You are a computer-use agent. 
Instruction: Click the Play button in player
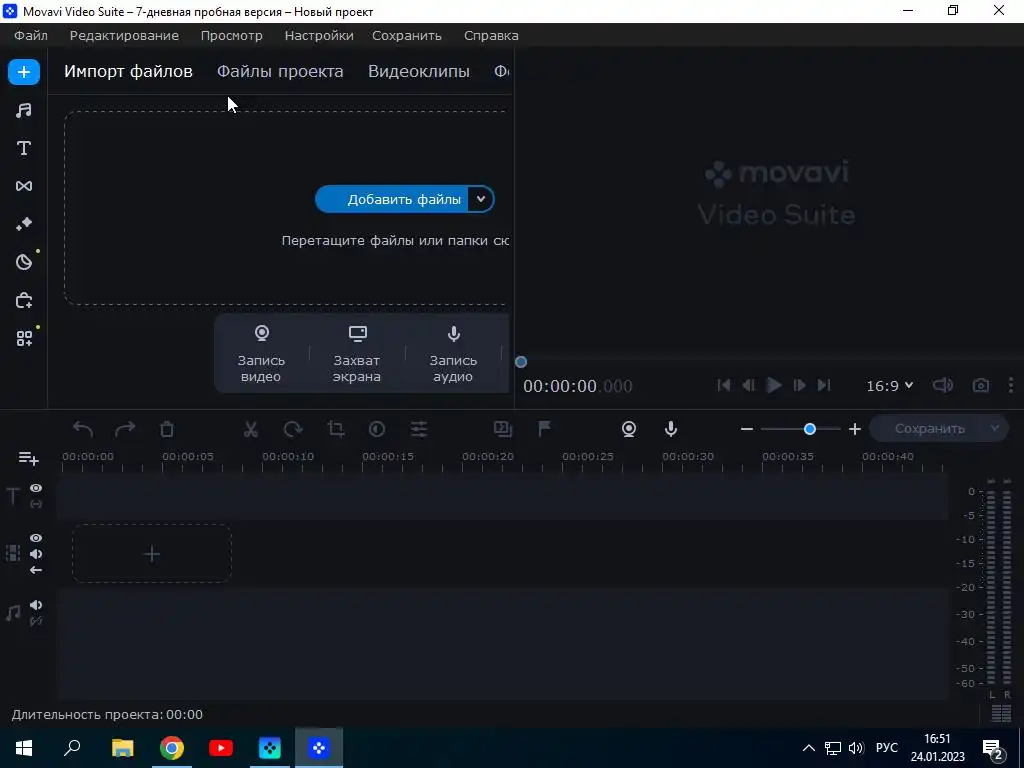tap(774, 385)
